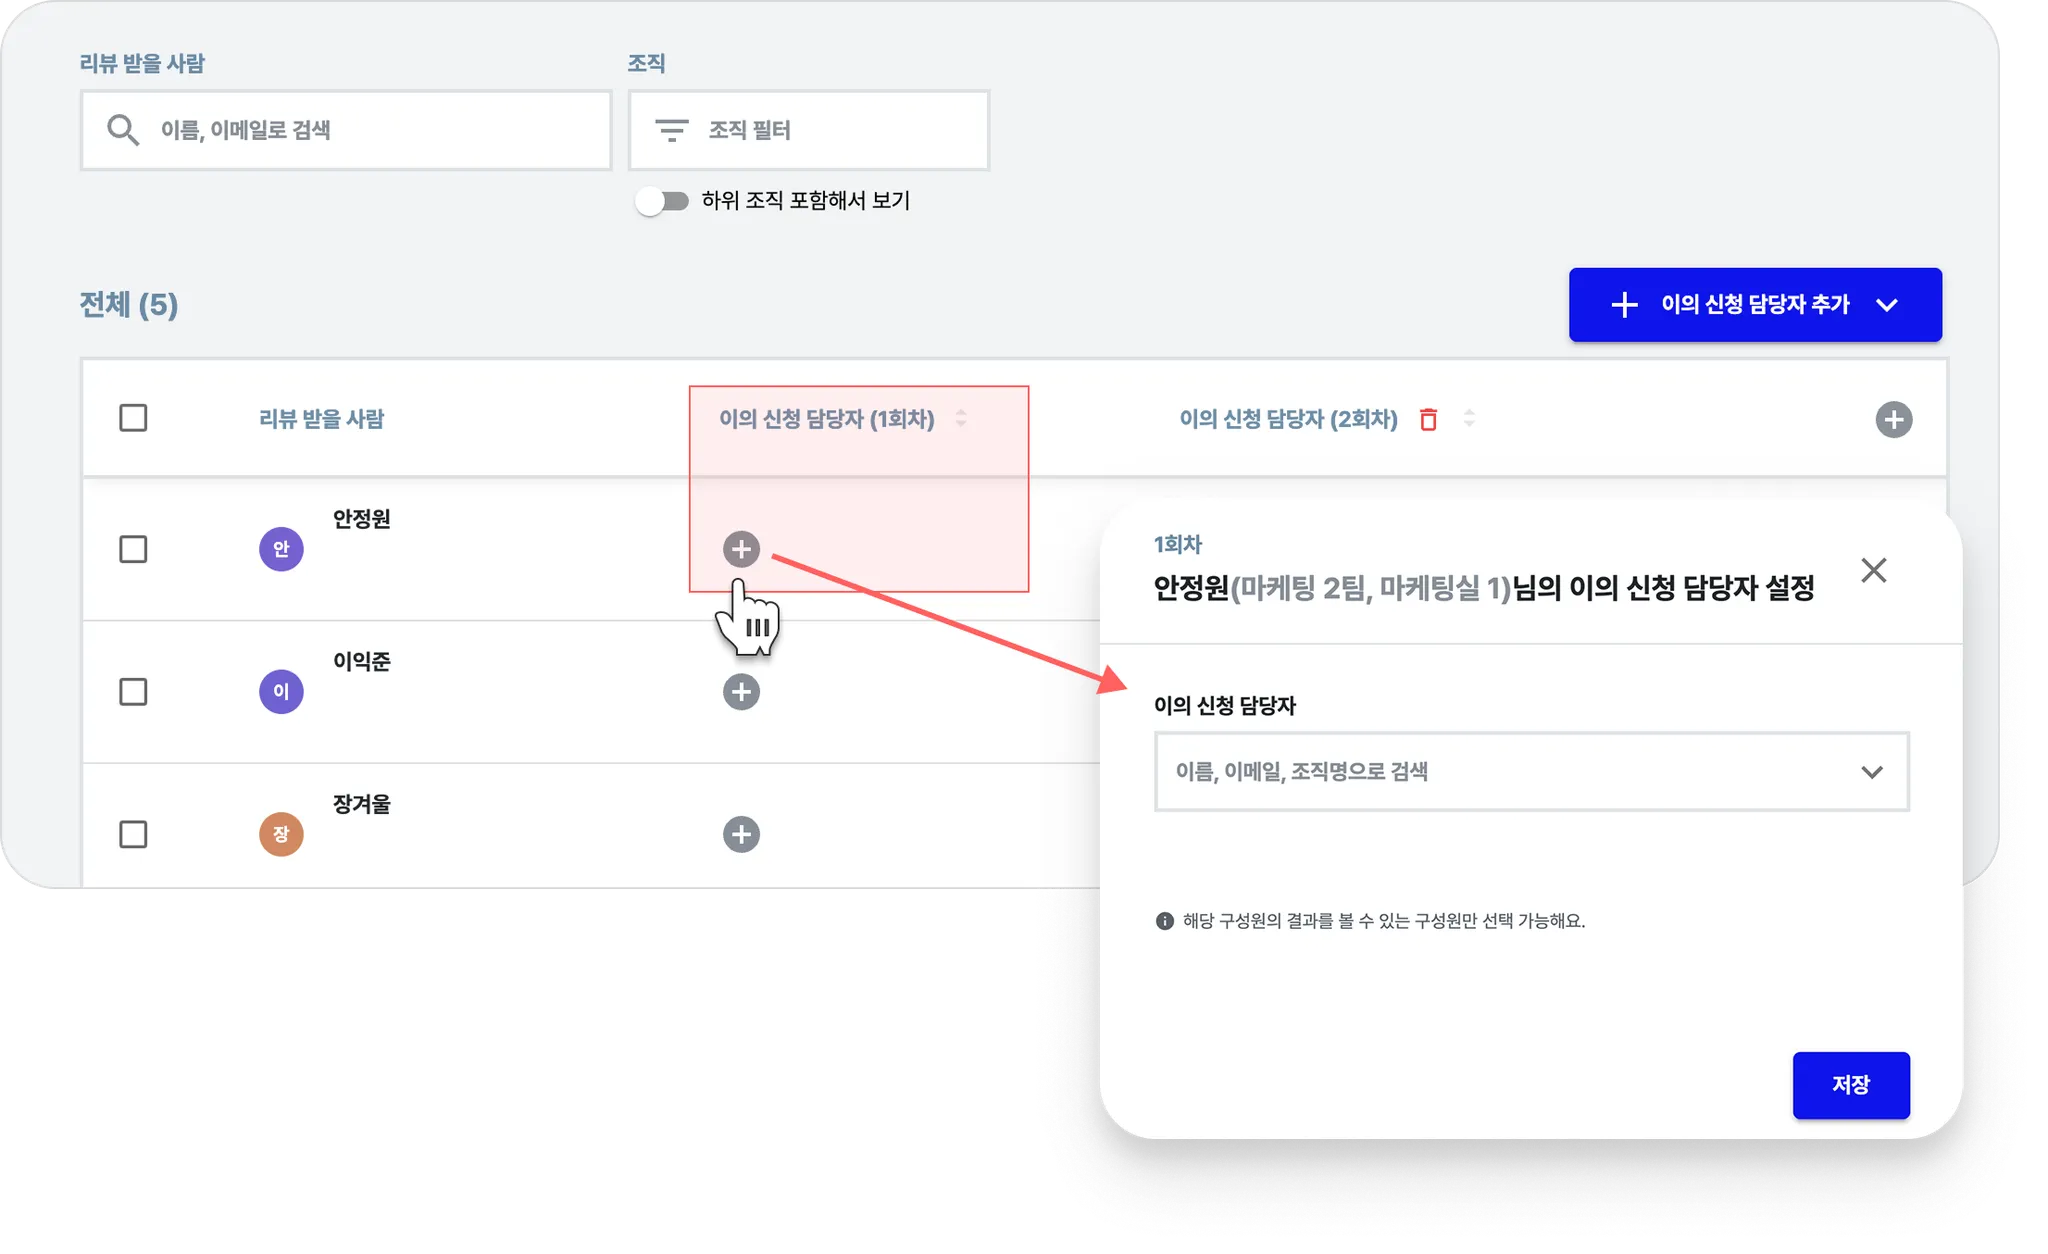Check the checkbox for 안정원
The height and width of the screenshot is (1254, 2048).
click(133, 549)
